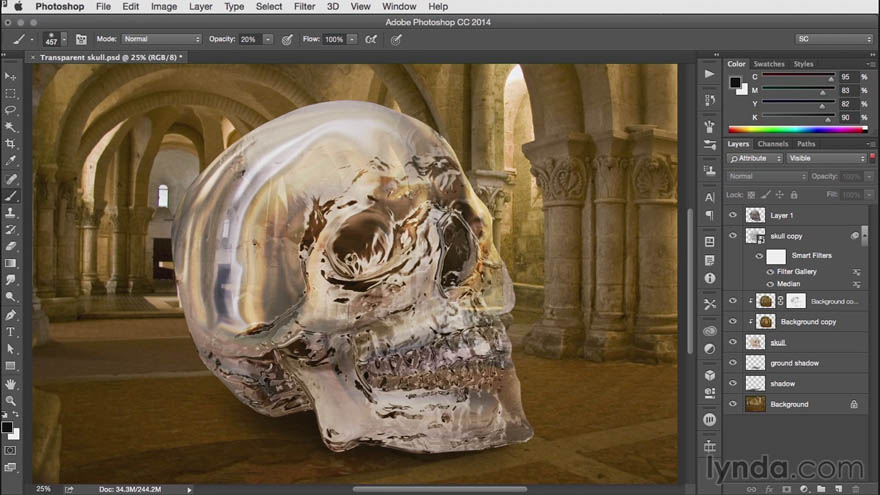Screen dimensions: 880x495
Task: Toggle Quick Mask mode
Action: click(10, 450)
